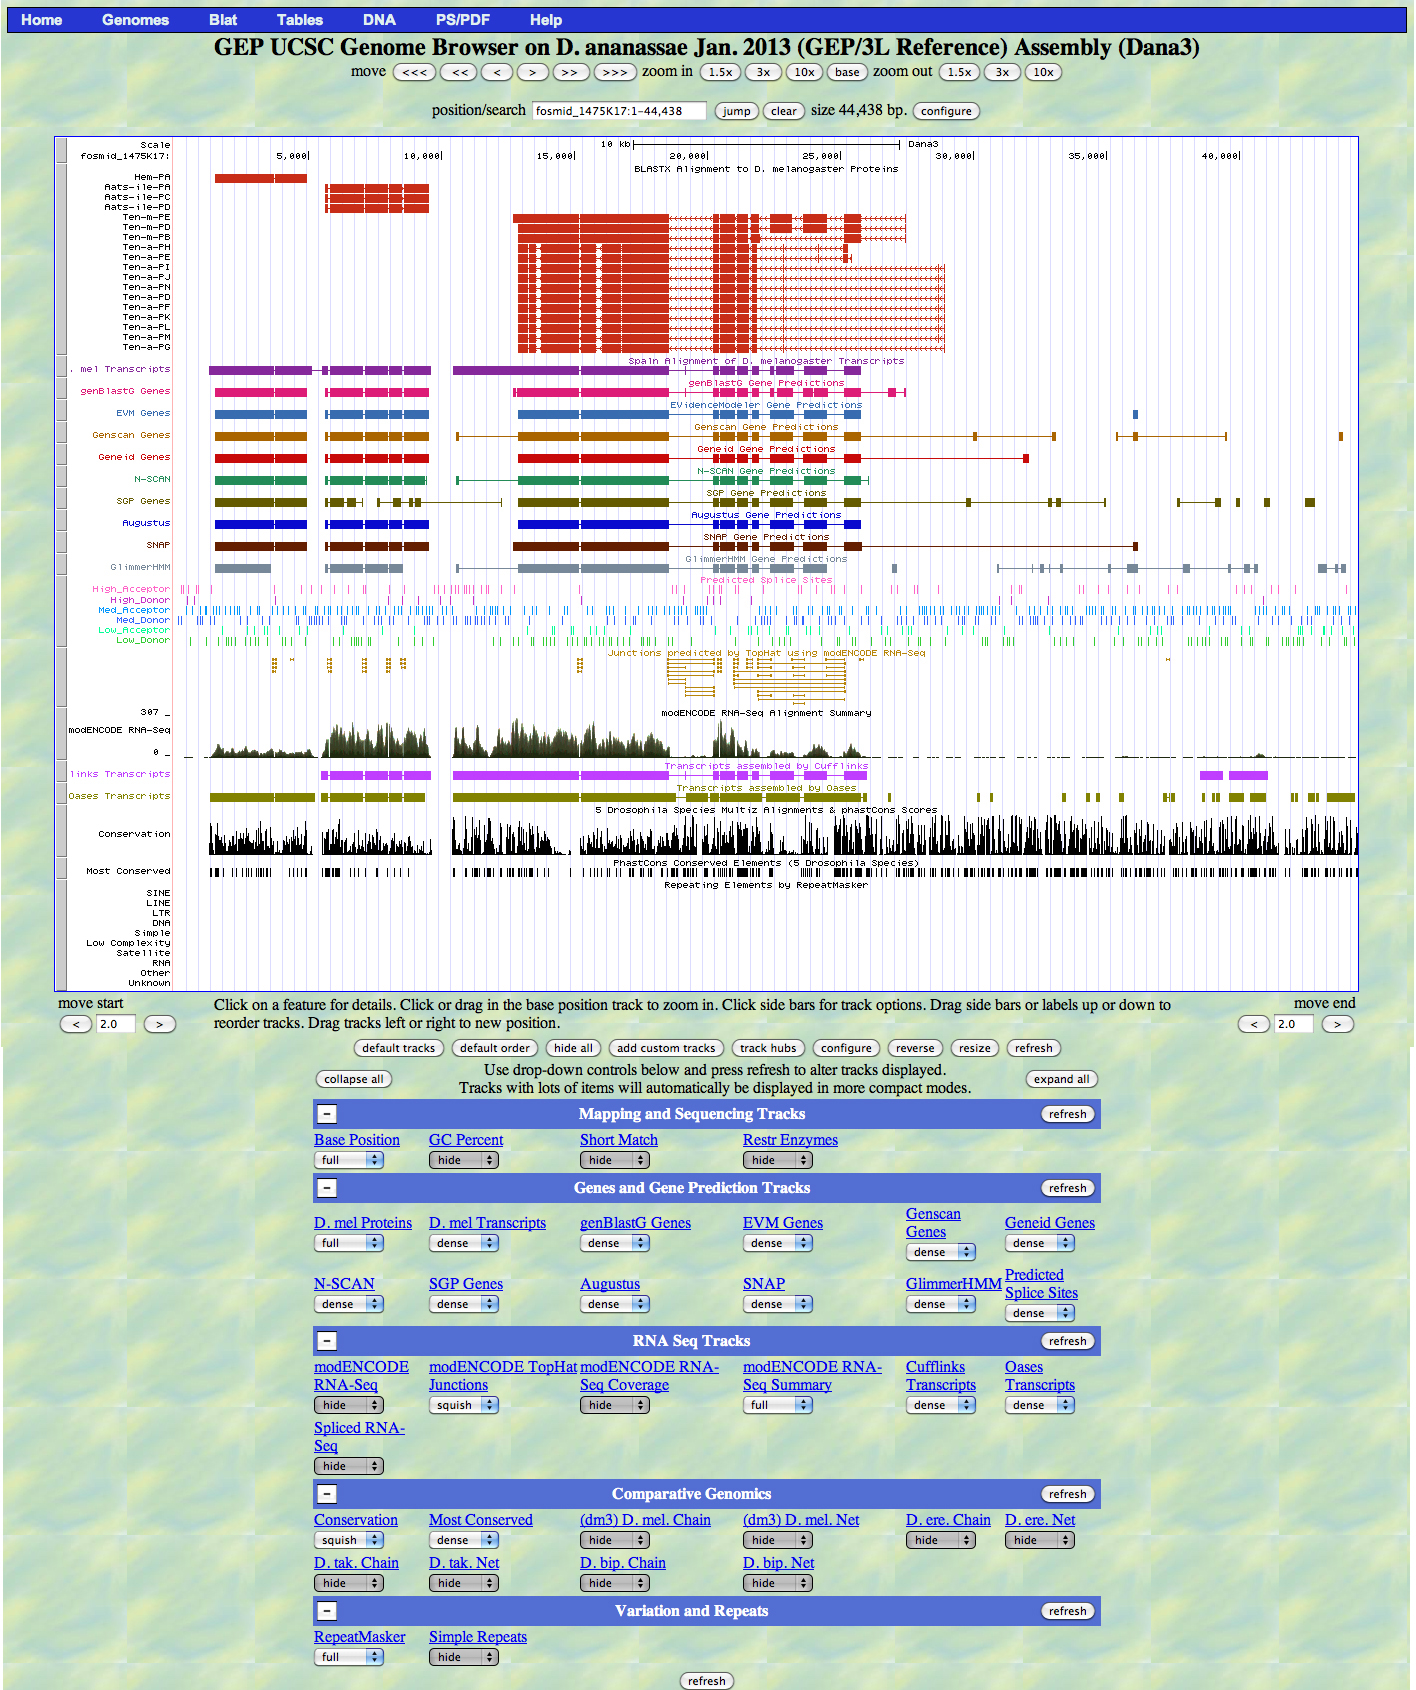This screenshot has width=1416, height=1690.
Task: Click the Conservation track label
Action: (134, 834)
